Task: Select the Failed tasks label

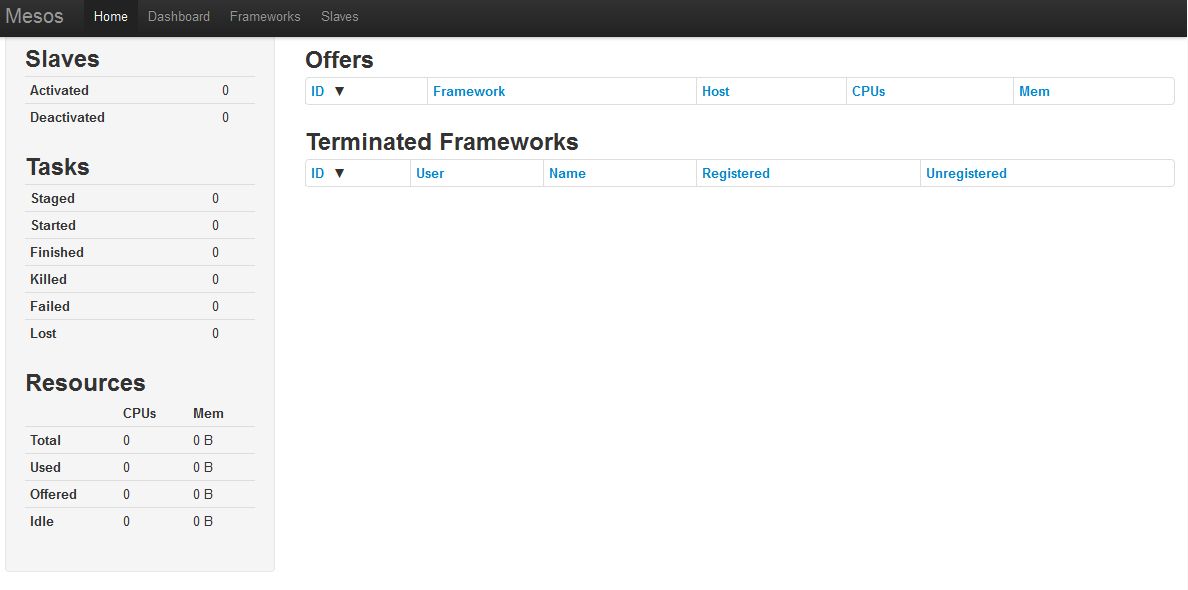Action: click(x=50, y=306)
